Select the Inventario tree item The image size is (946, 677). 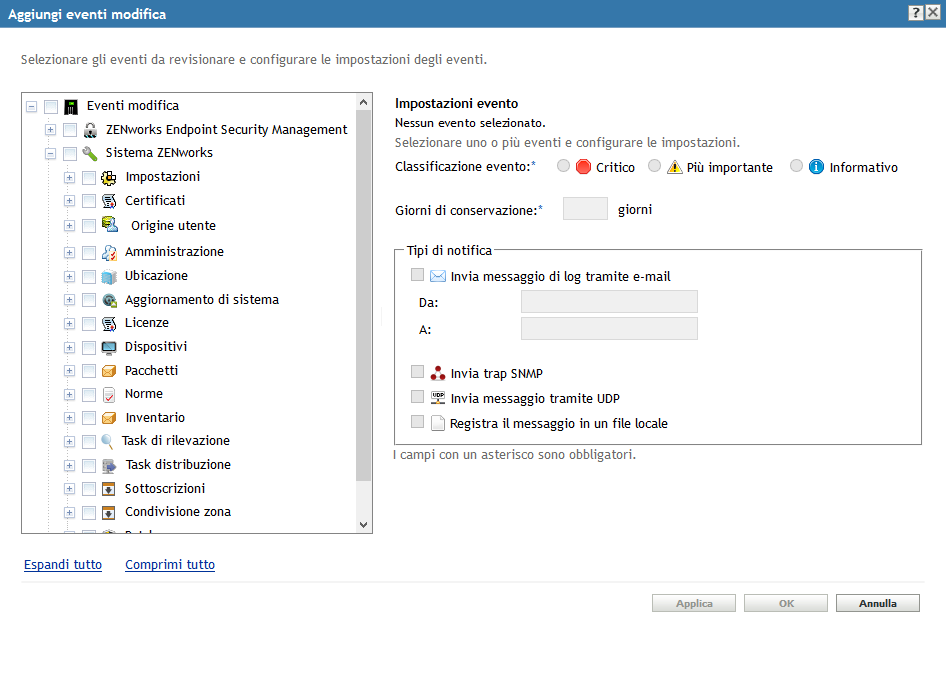pyautogui.click(x=155, y=418)
